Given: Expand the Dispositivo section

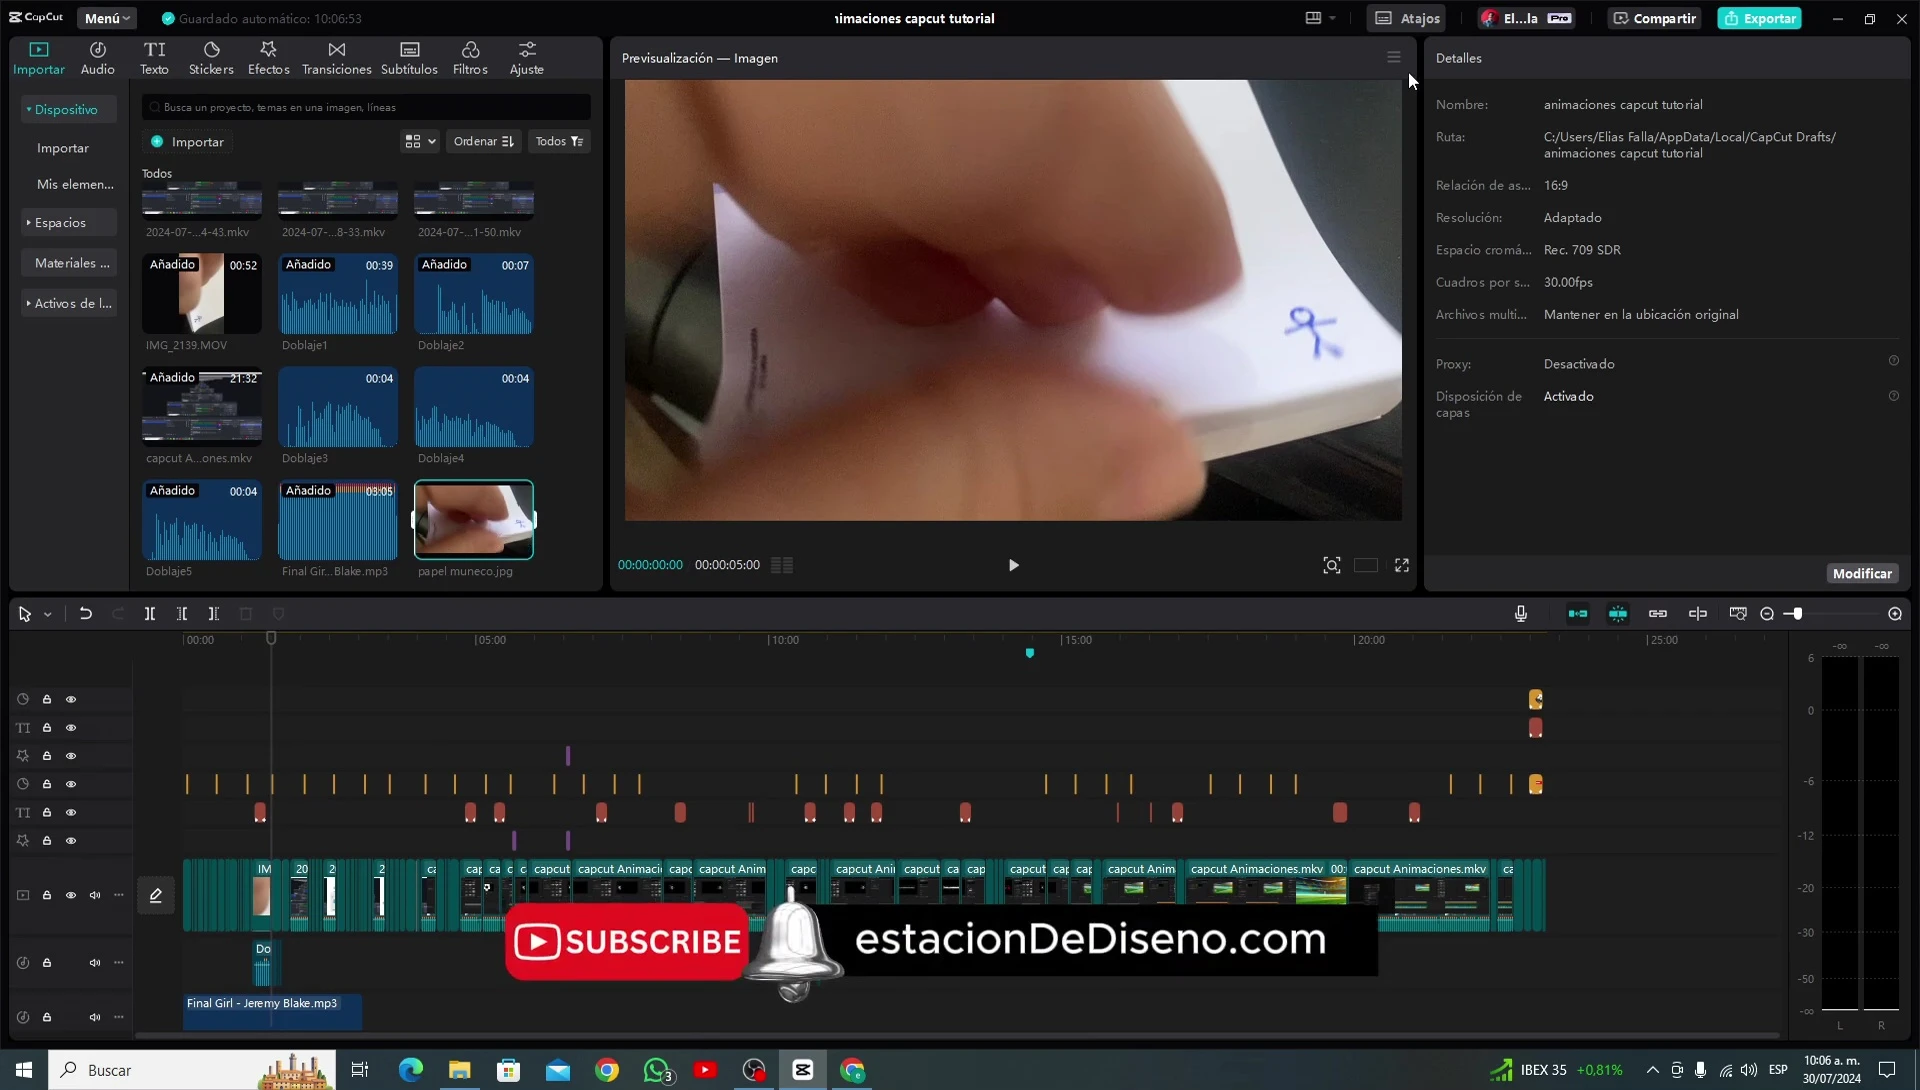Looking at the screenshot, I should click(x=68, y=109).
